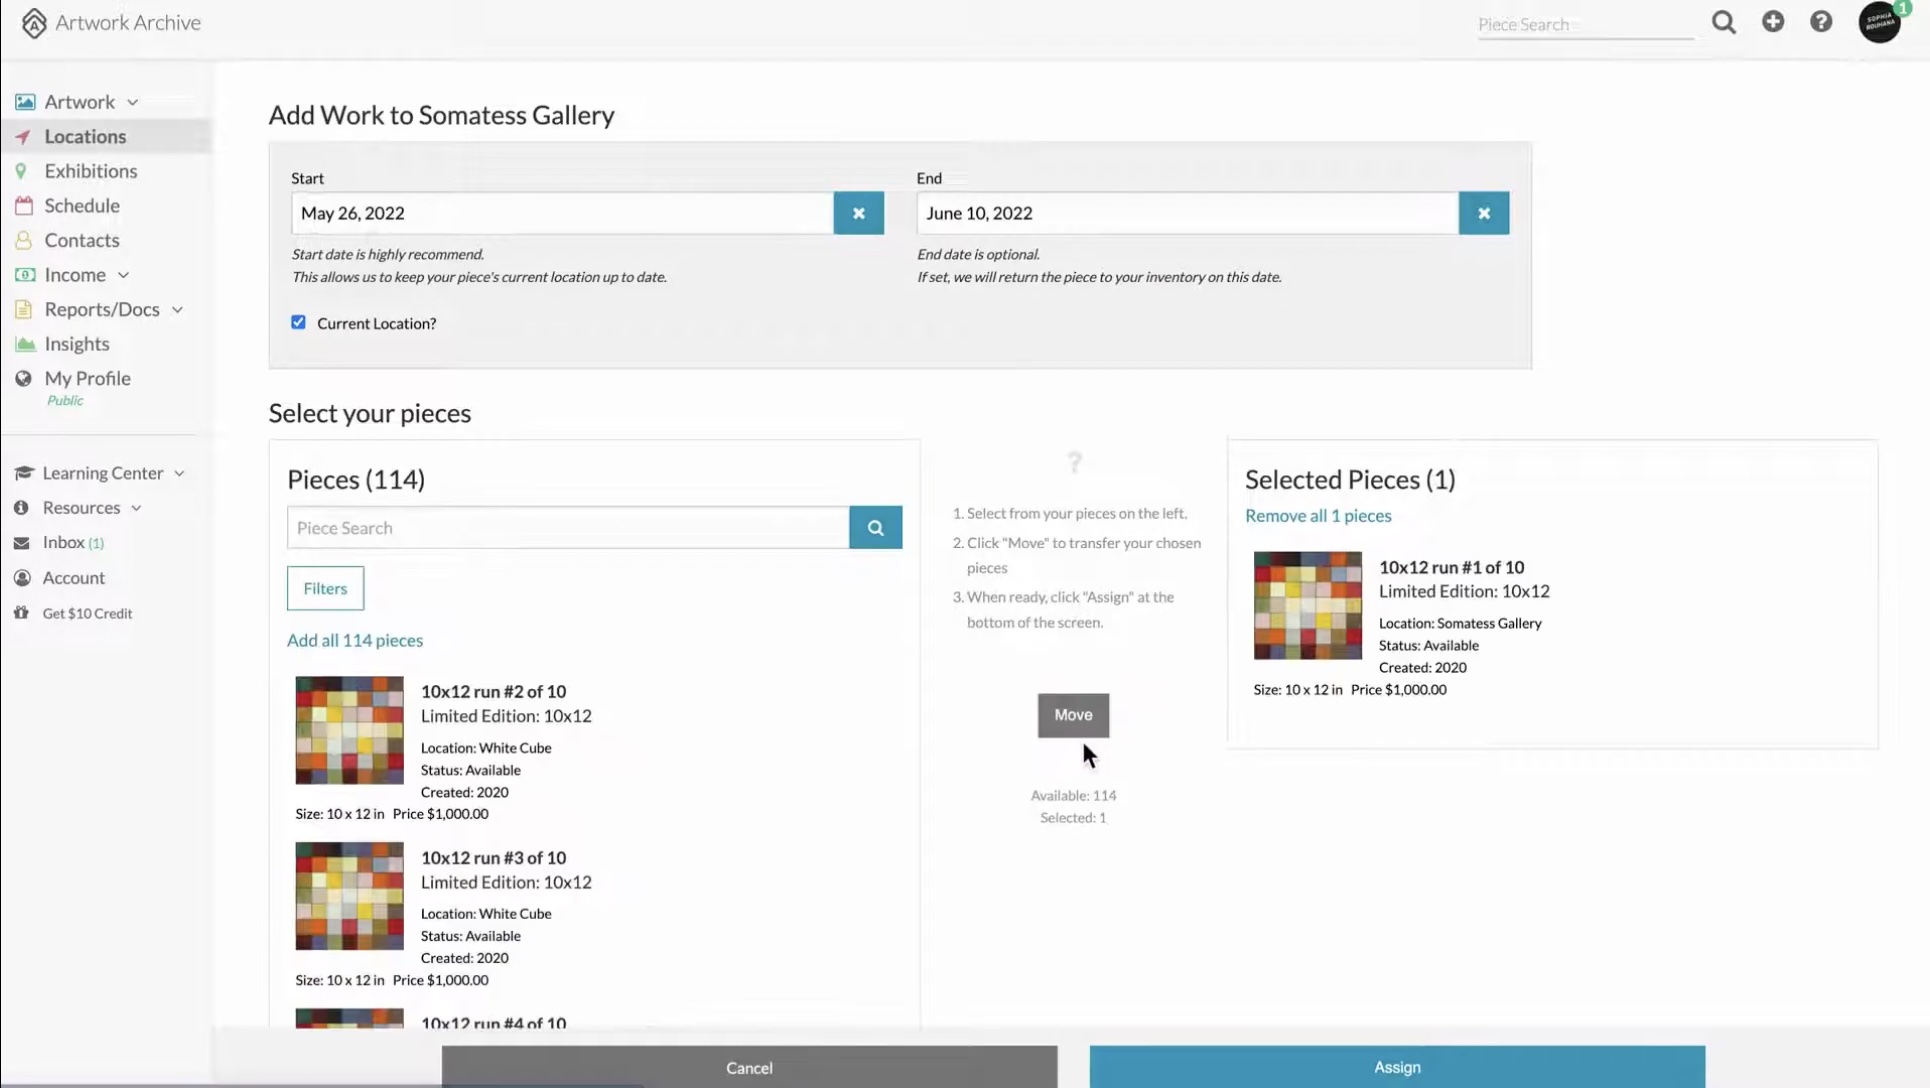Open Exhibitions from the sidebar
The width and height of the screenshot is (1930, 1088).
pos(91,171)
